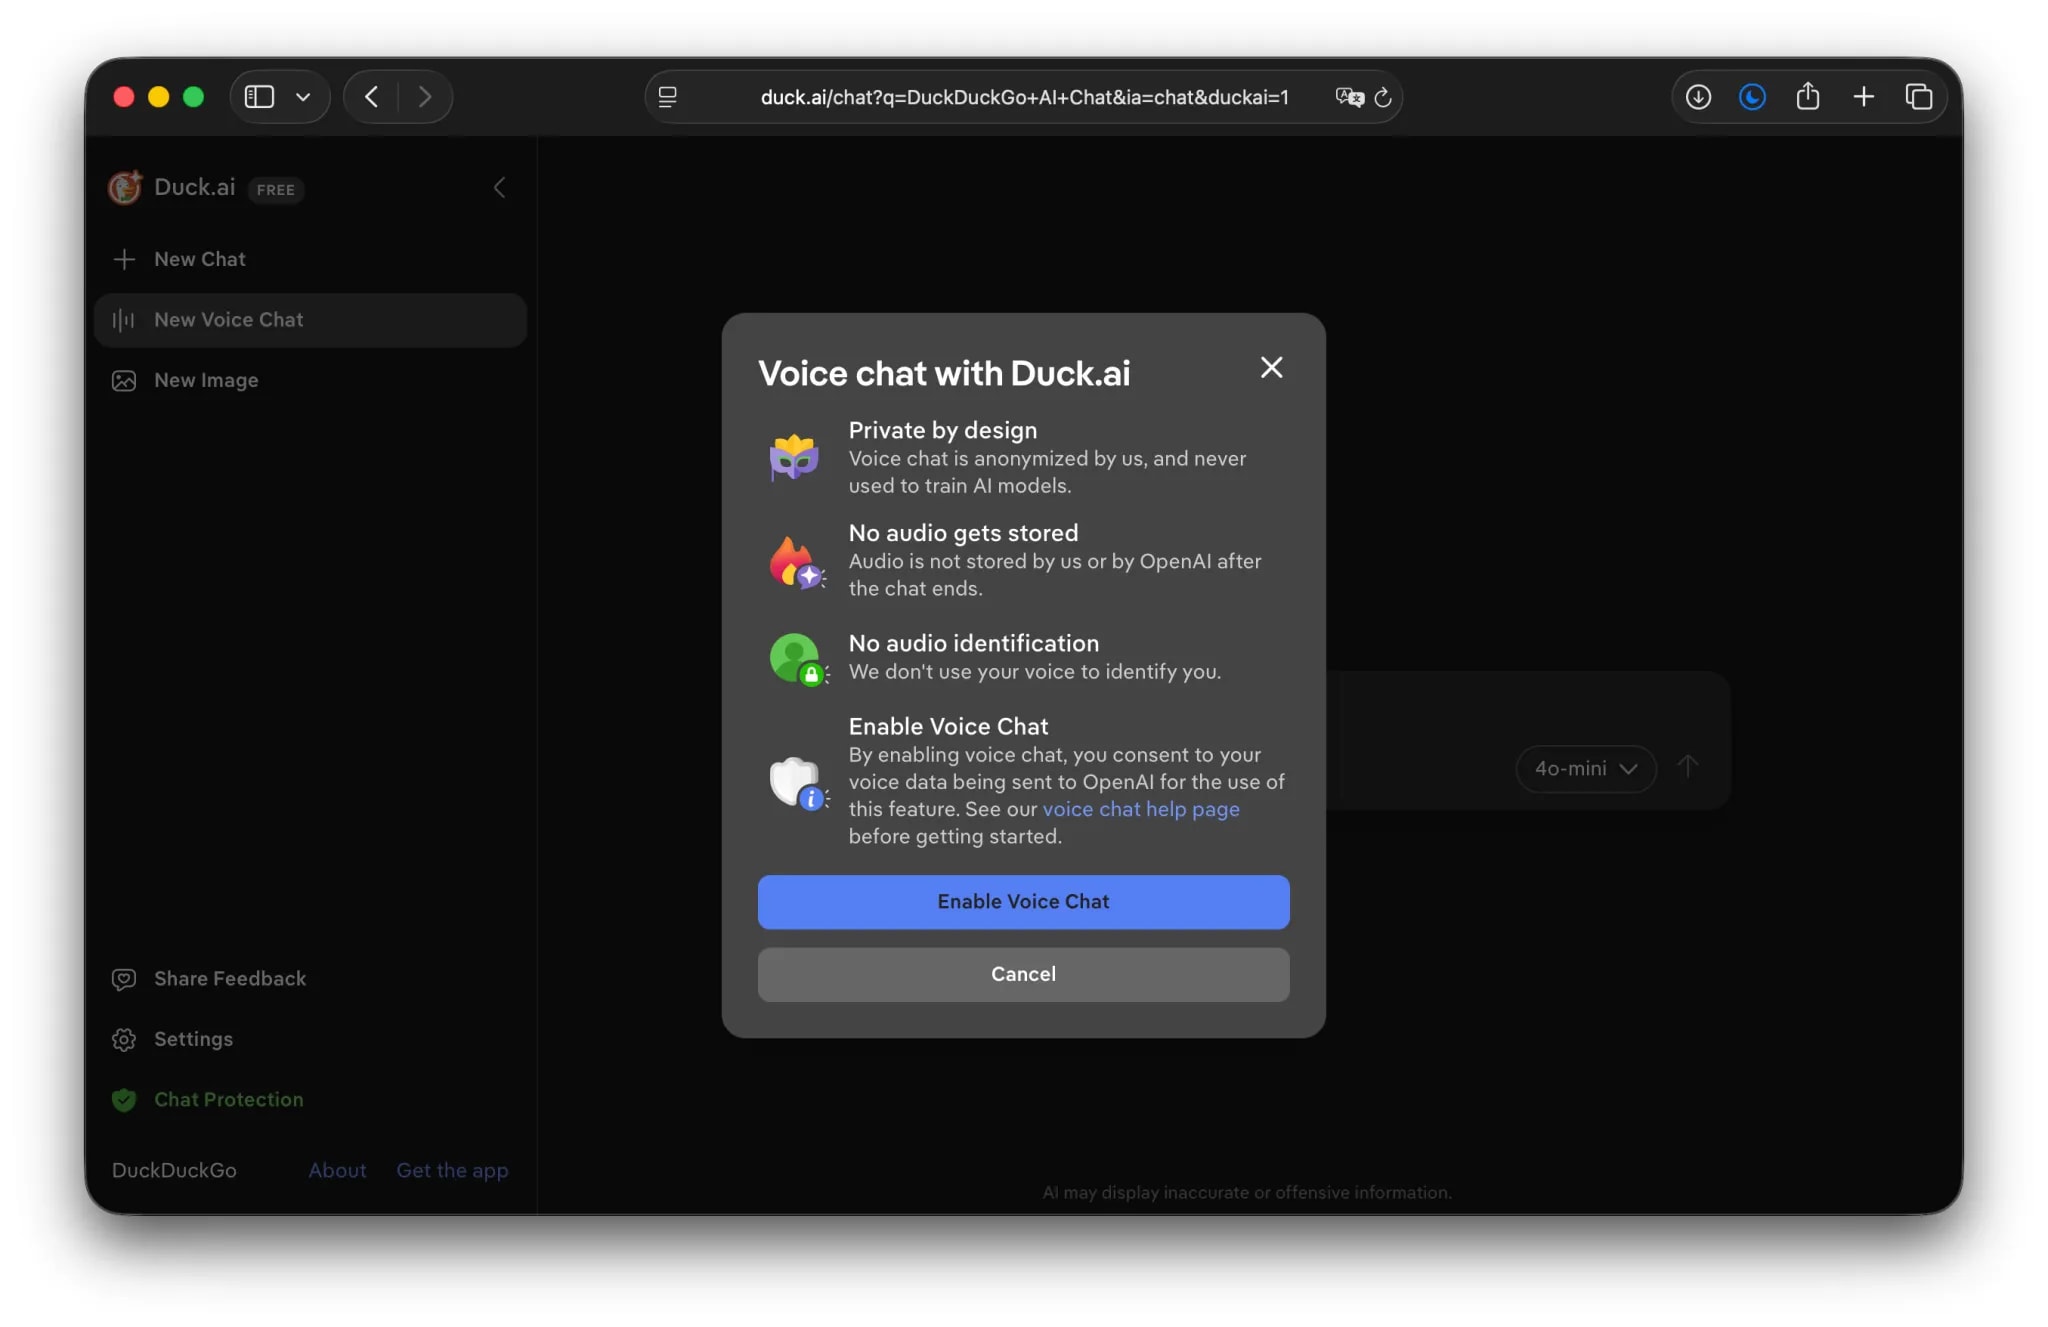Image resolution: width=2048 pixels, height=1327 pixels.
Task: Open the voice chat help page
Action: 1140,809
